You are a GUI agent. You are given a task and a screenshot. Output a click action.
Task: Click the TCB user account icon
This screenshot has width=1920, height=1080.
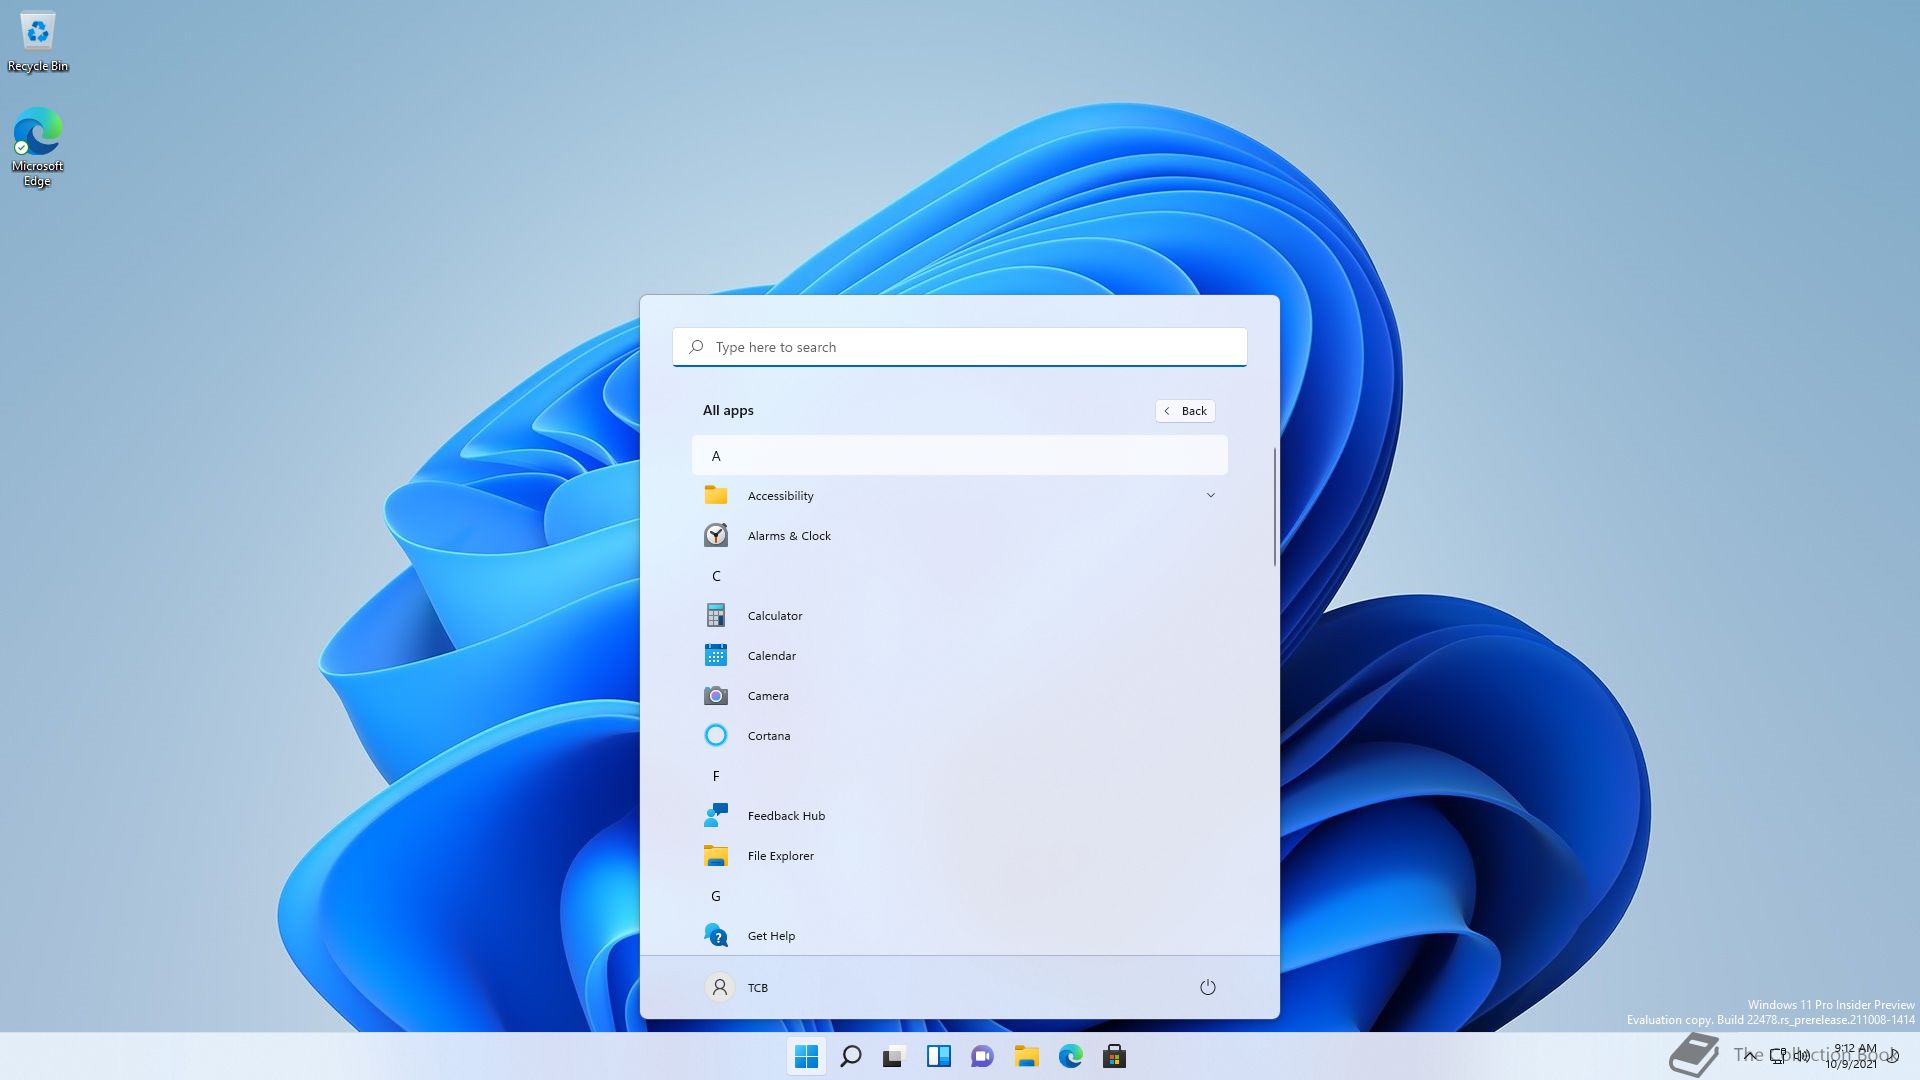[x=719, y=986]
